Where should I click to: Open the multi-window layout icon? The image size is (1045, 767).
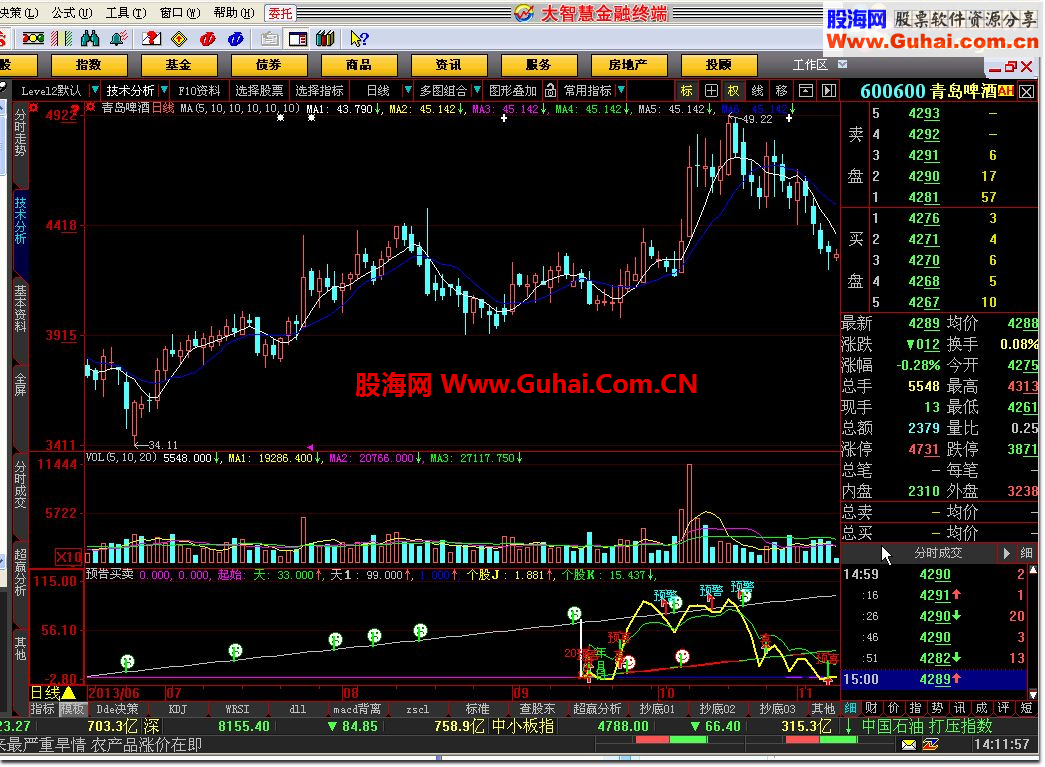299,37
